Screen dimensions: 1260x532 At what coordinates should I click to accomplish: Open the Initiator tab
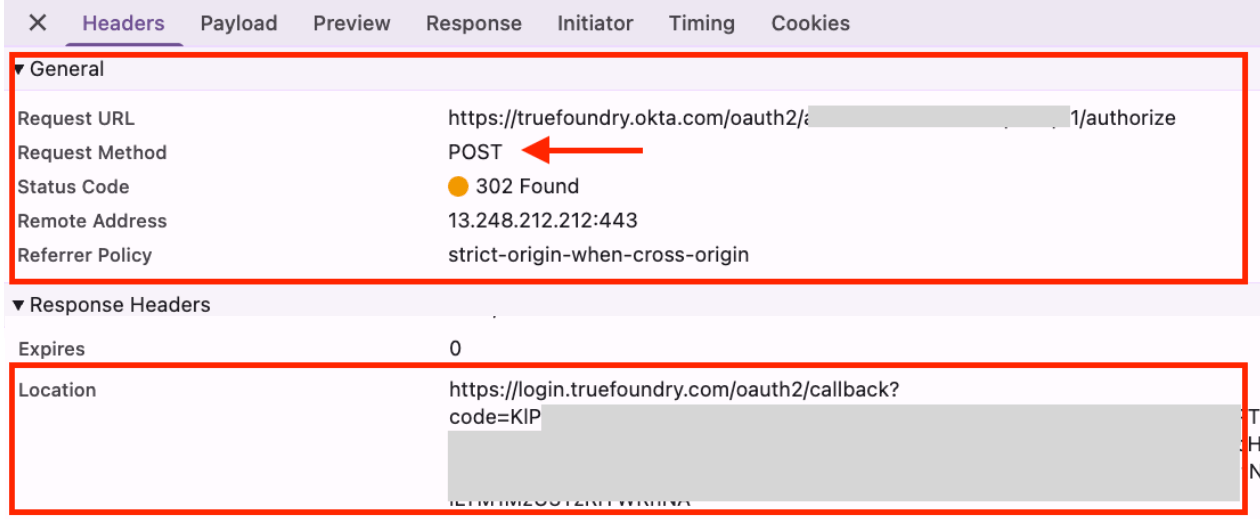click(595, 23)
